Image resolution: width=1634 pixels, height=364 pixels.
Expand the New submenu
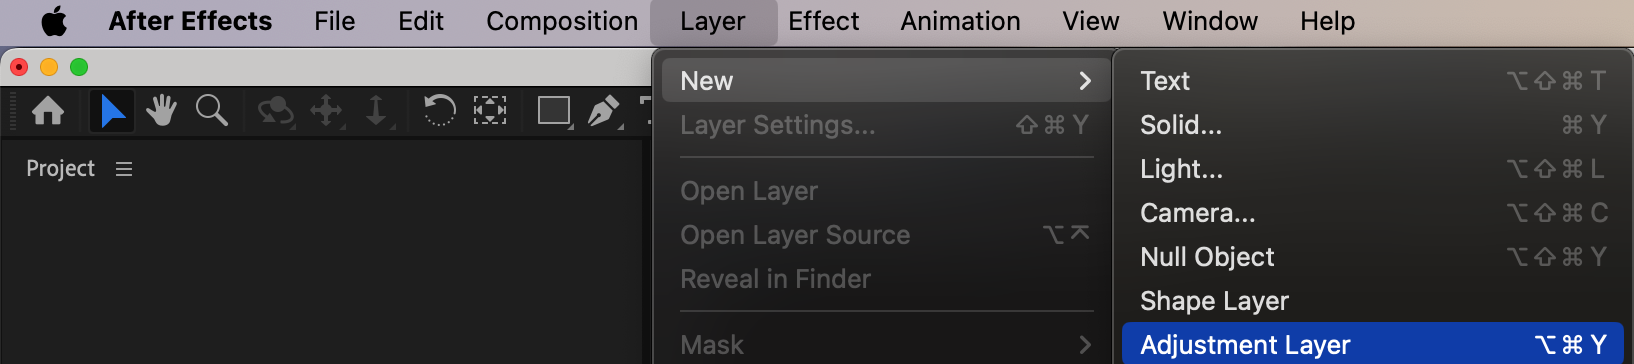[883, 81]
